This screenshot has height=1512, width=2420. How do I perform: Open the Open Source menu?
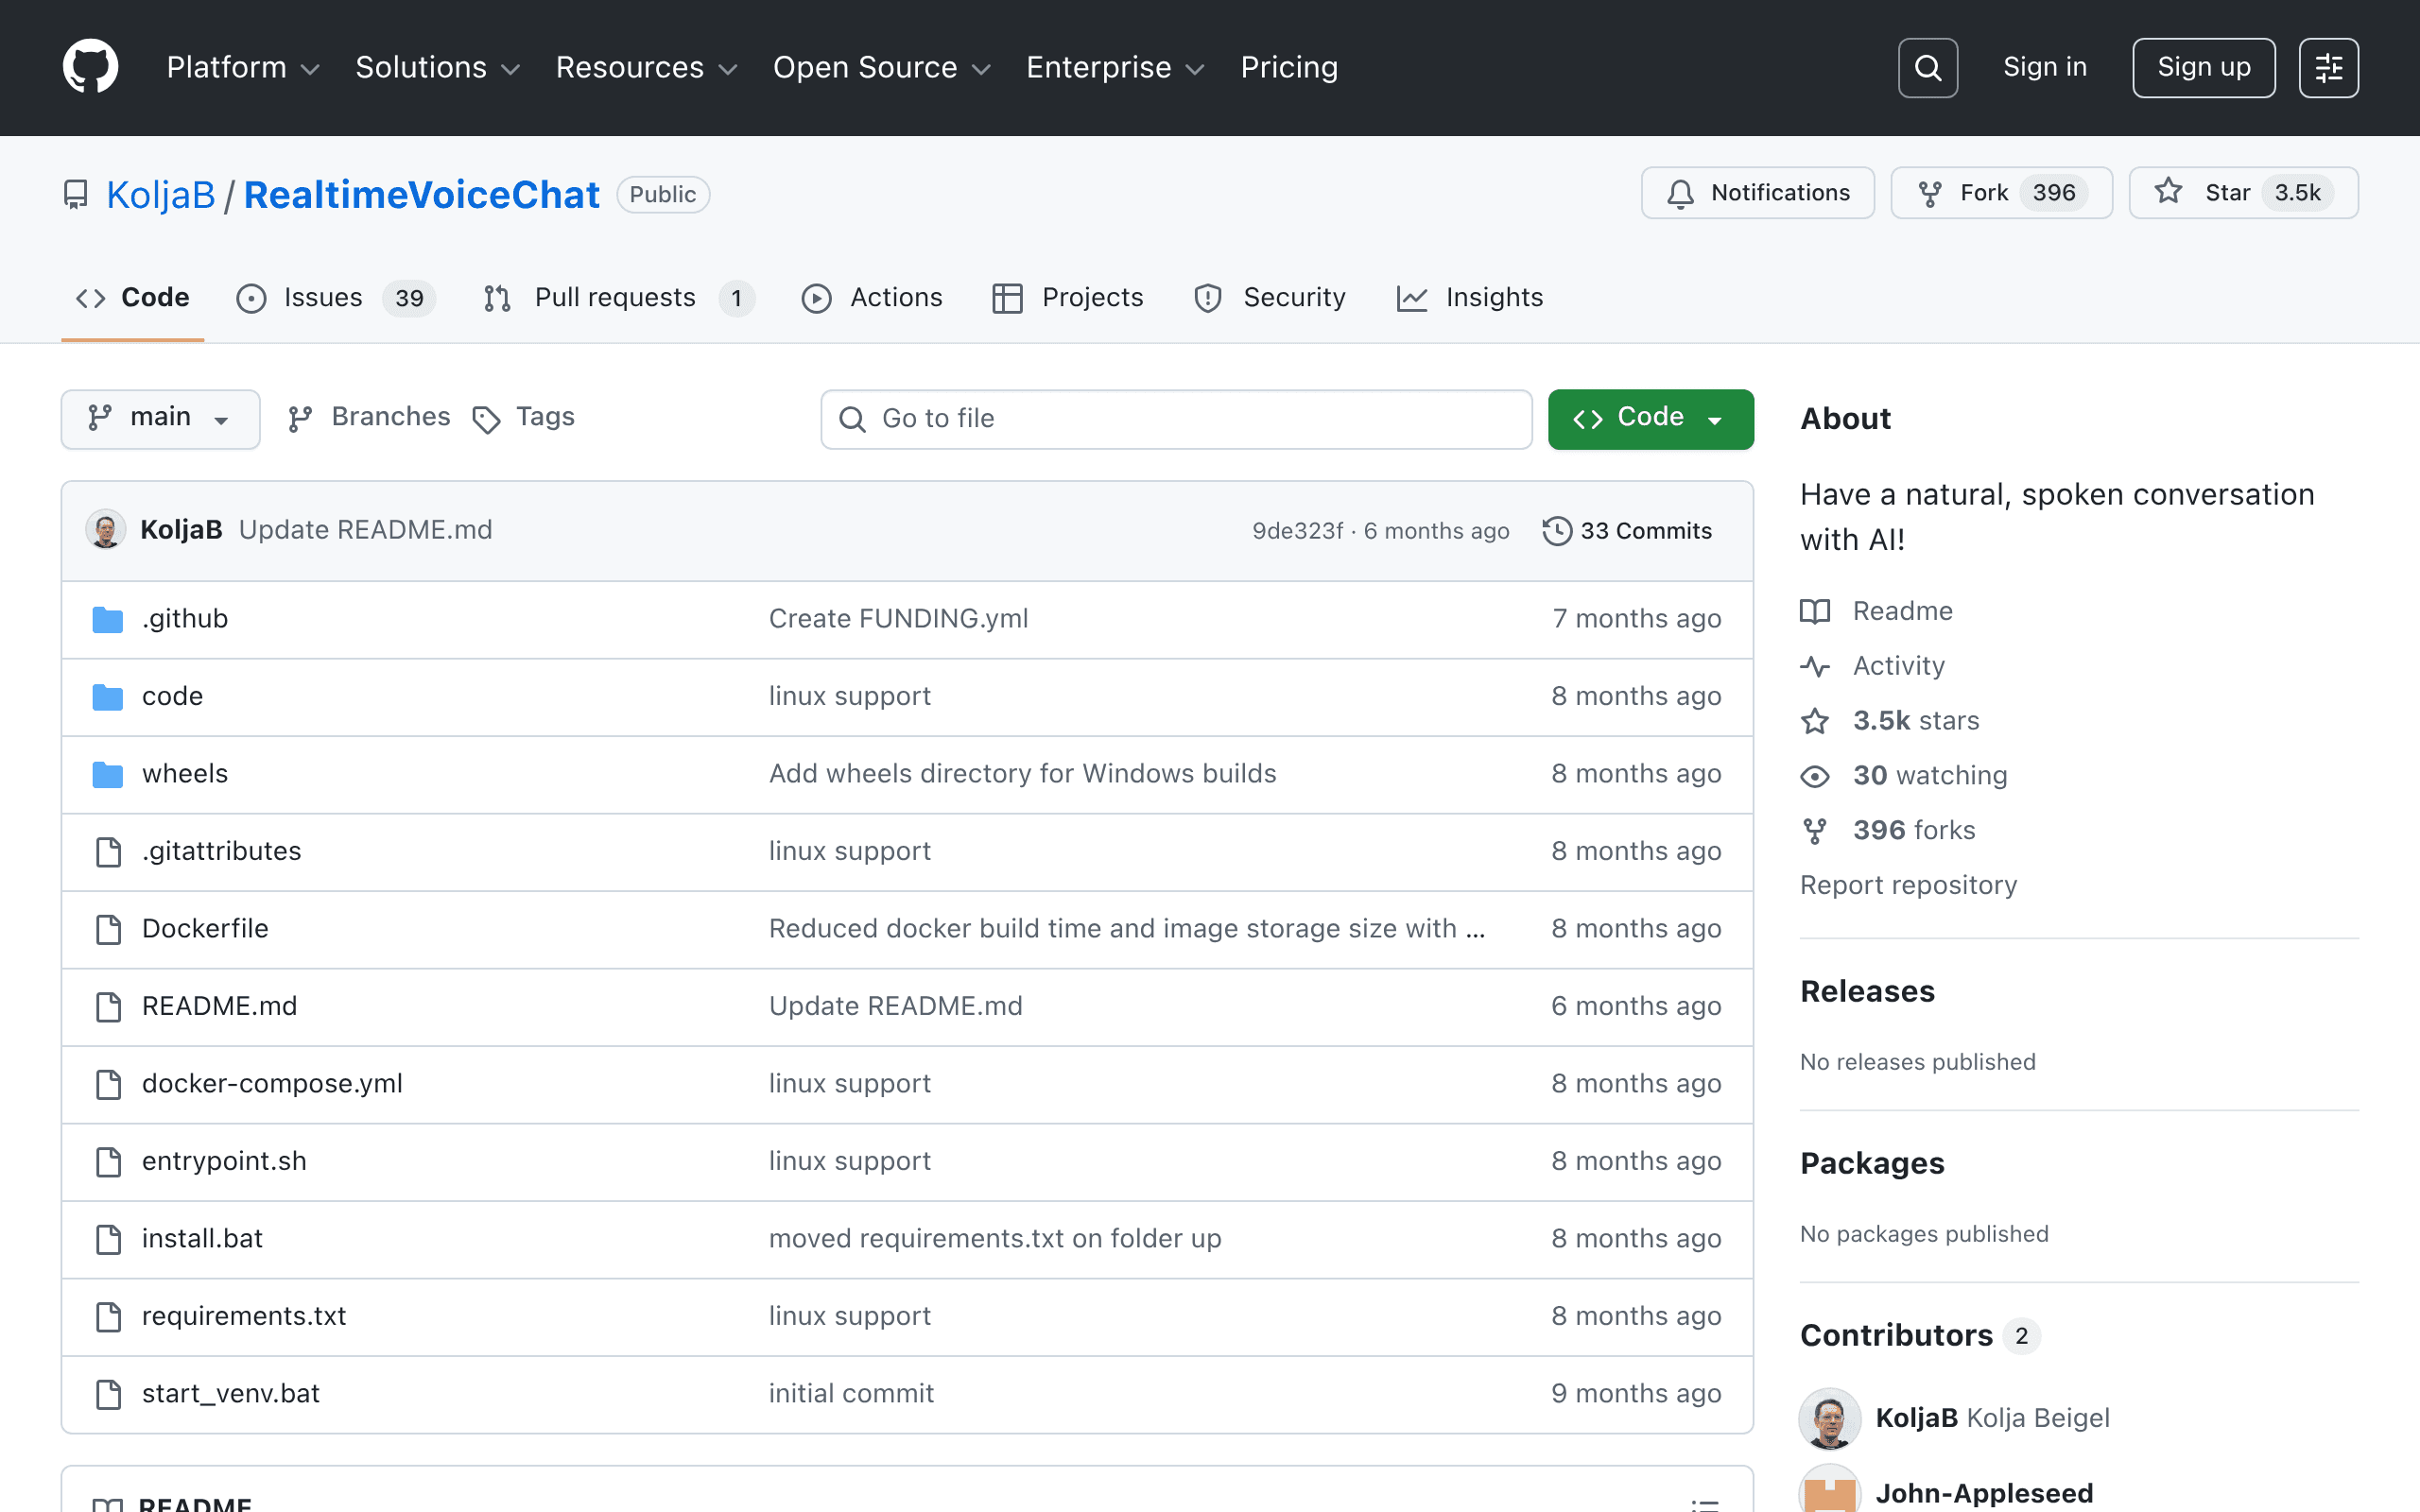coord(881,67)
